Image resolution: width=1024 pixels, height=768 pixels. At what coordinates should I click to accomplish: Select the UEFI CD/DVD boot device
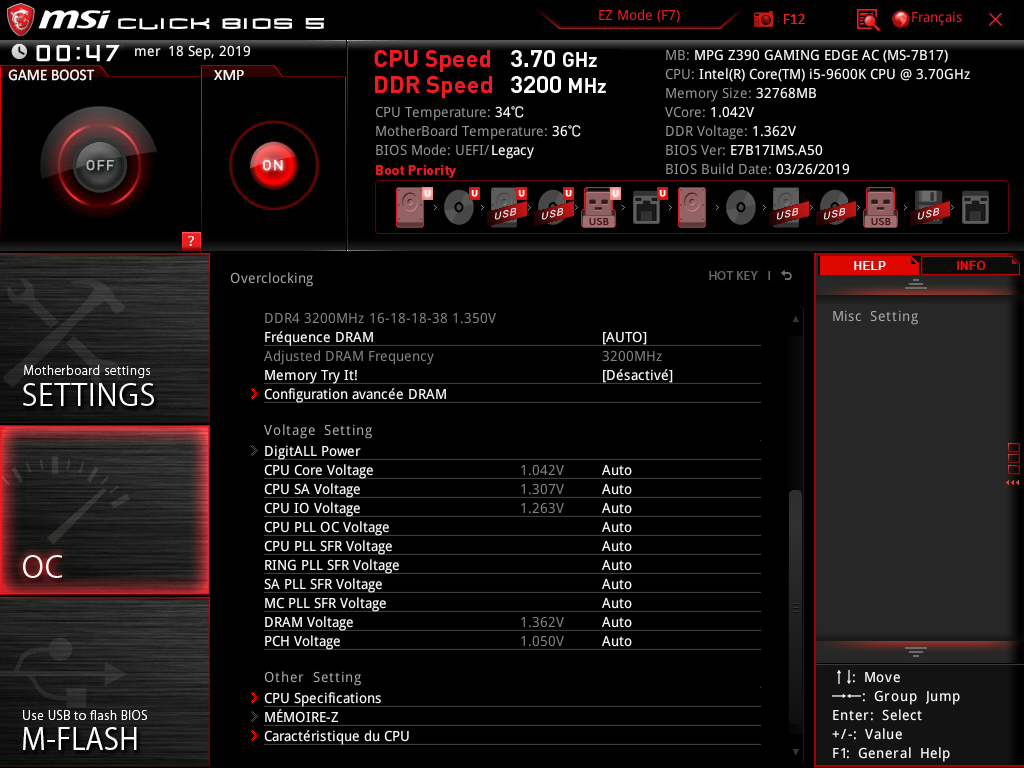[459, 207]
